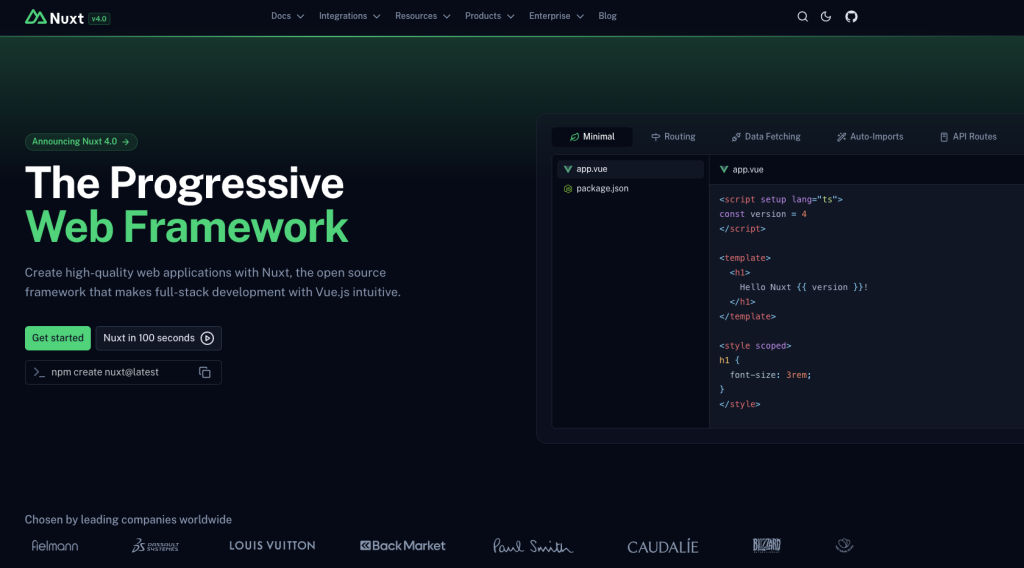Image resolution: width=1024 pixels, height=568 pixels.
Task: Click the Fielmann company logo
Action: [55, 546]
